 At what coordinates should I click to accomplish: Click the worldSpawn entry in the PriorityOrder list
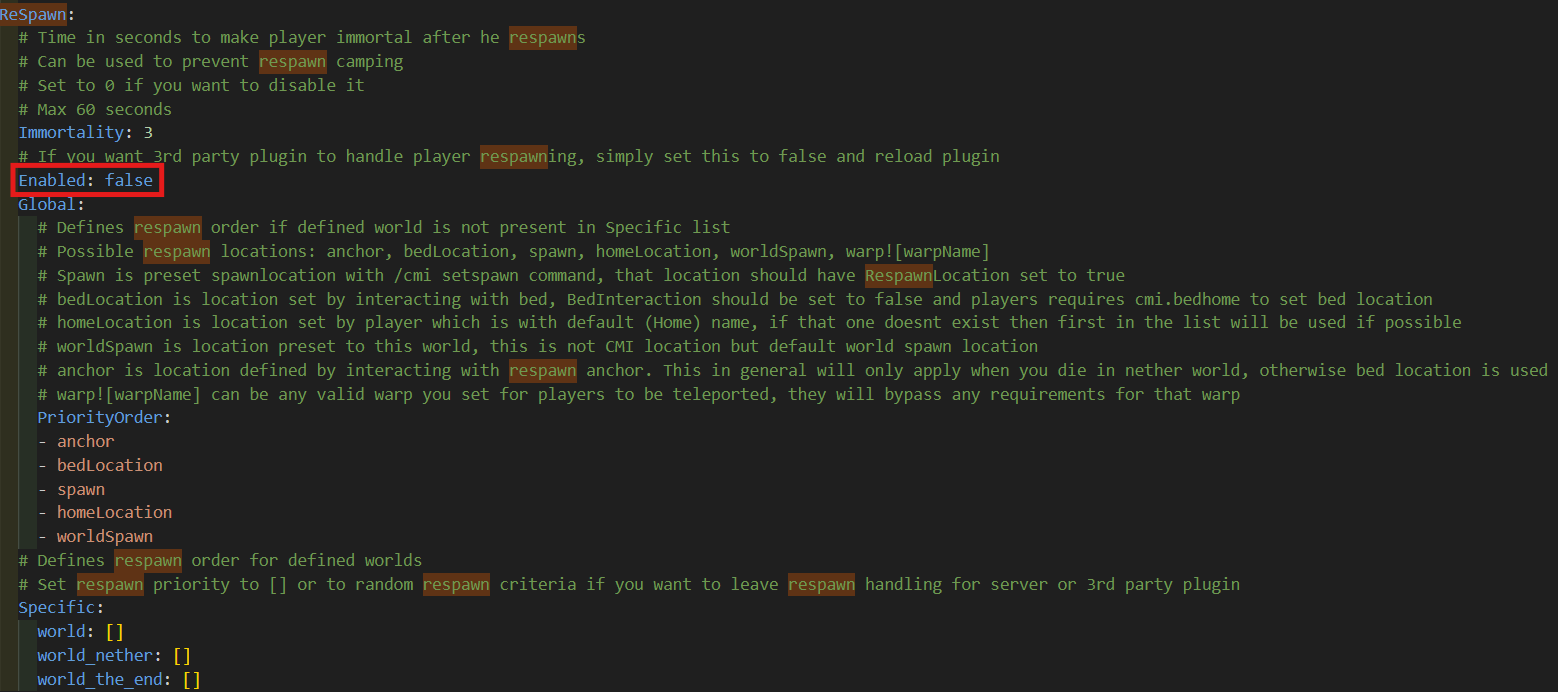(104, 537)
